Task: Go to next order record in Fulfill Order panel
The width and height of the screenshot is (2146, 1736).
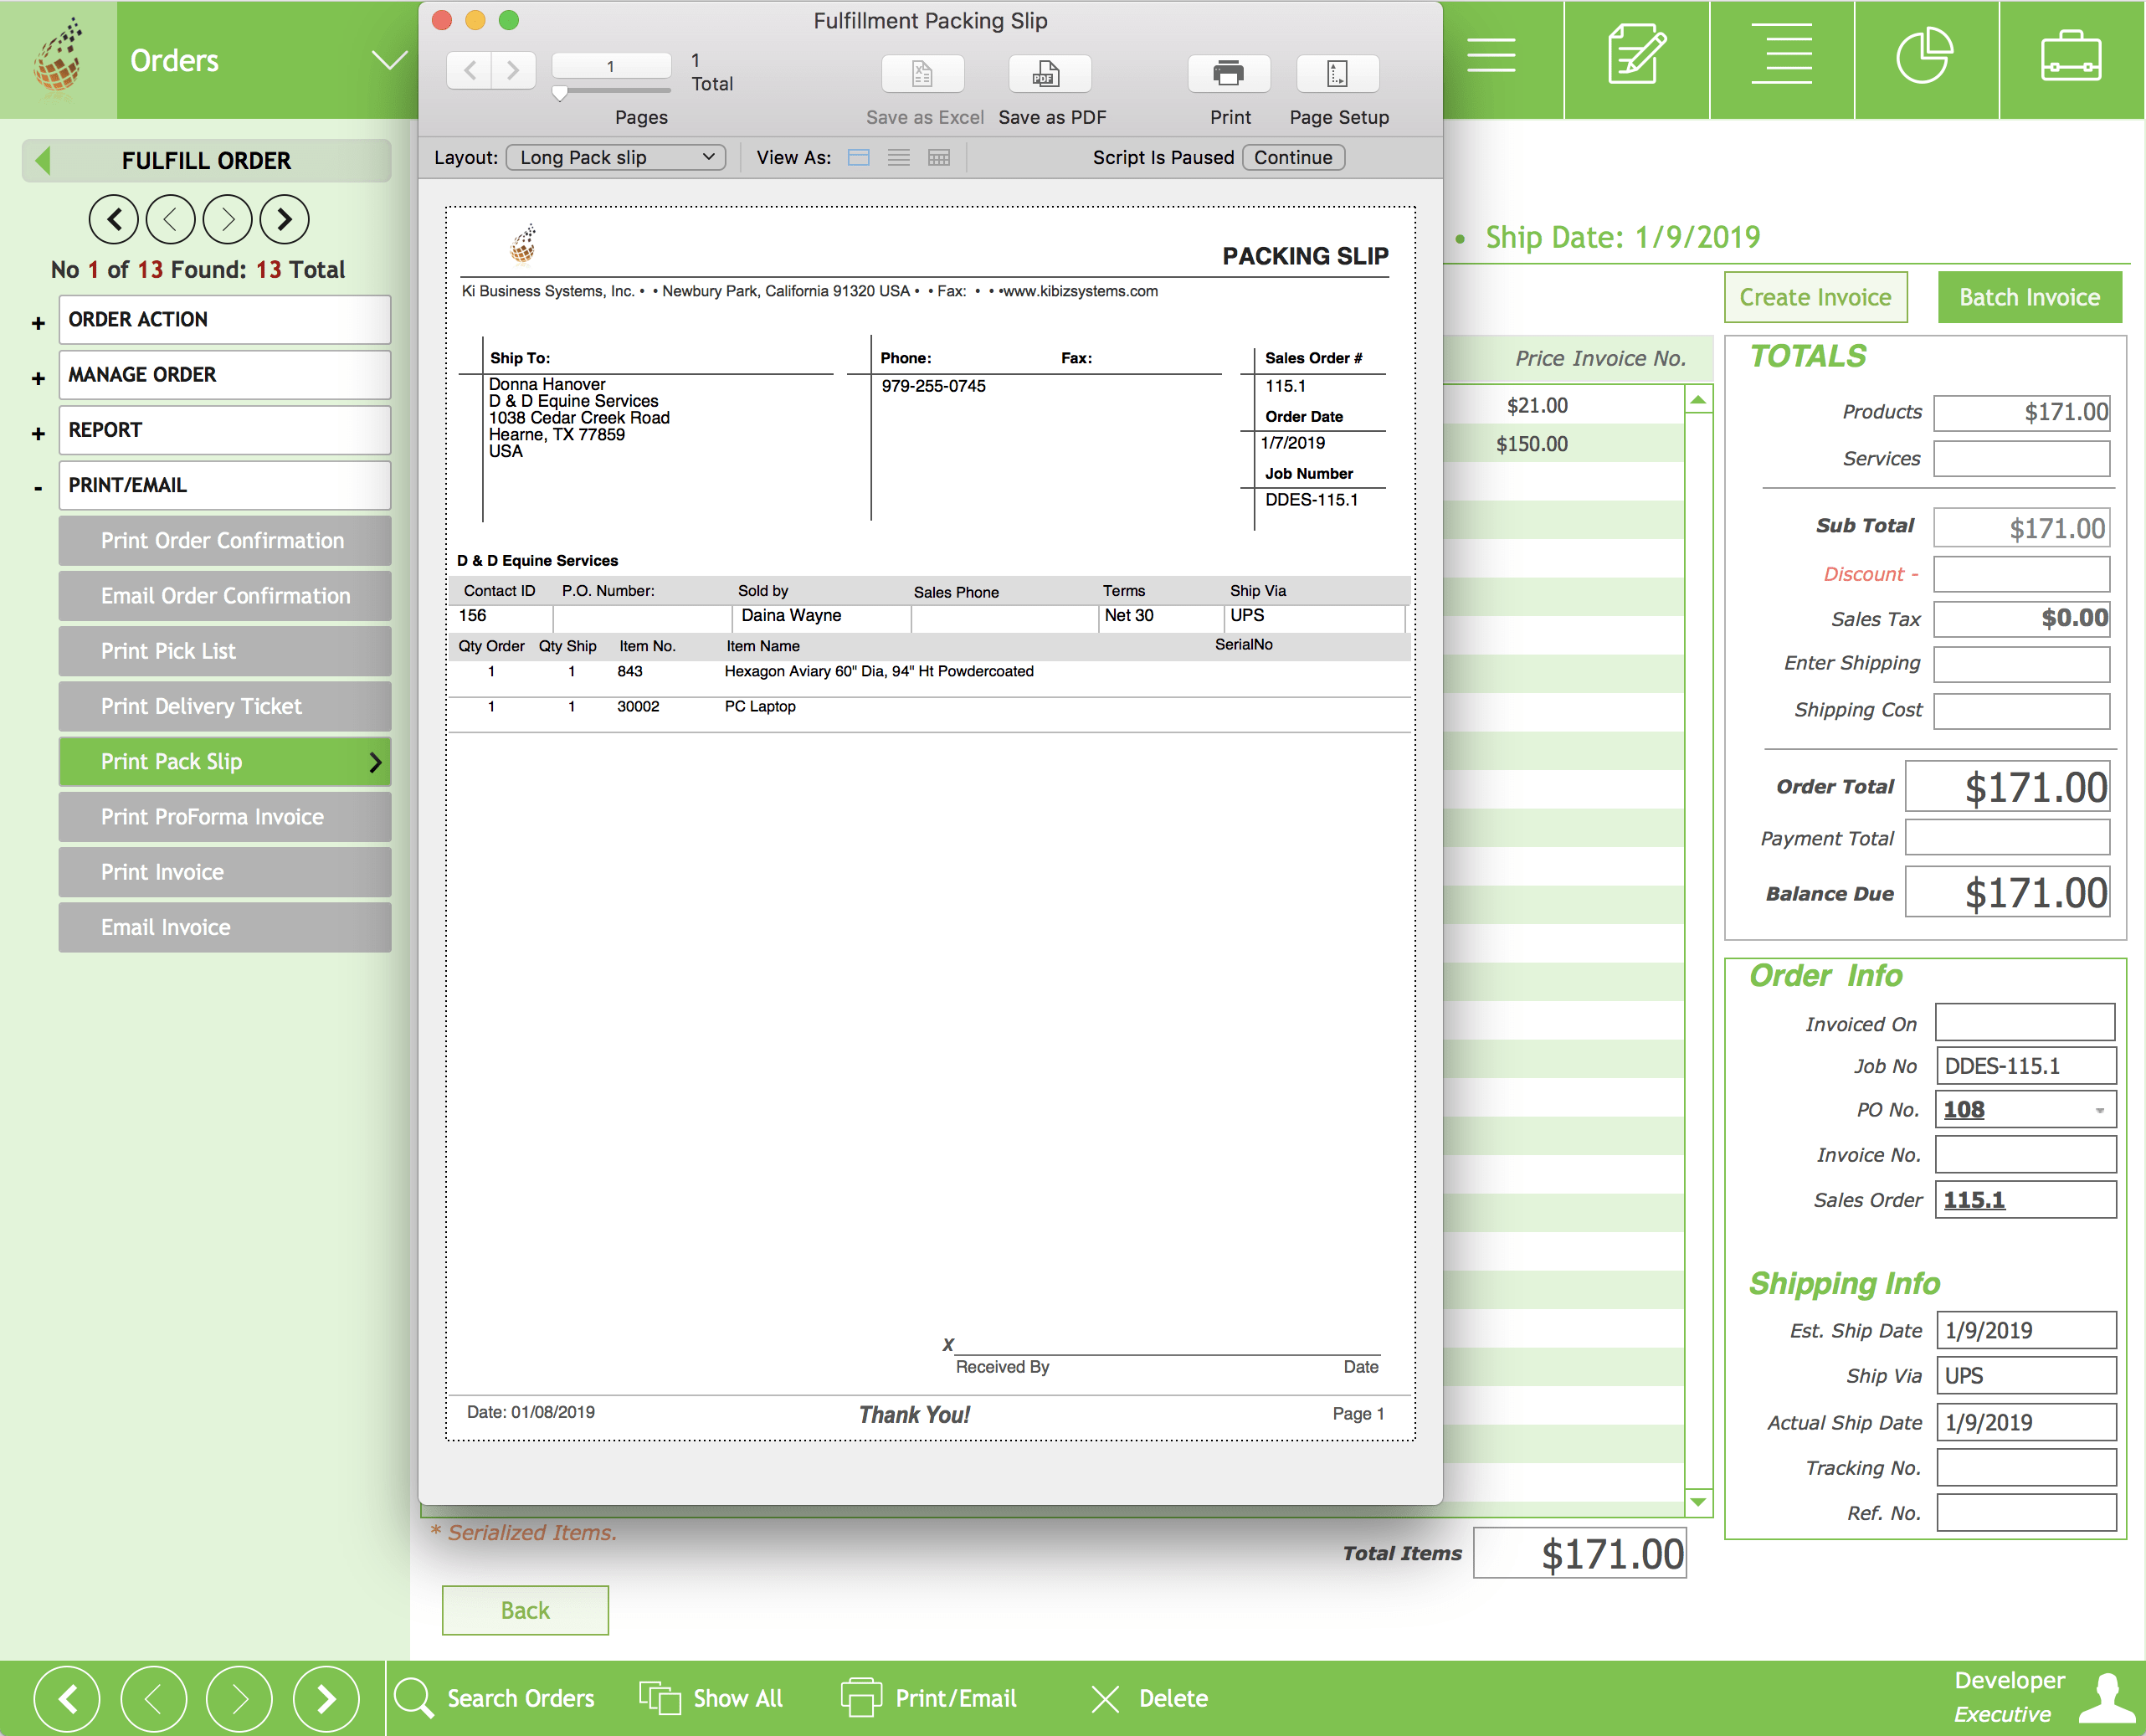Action: click(227, 219)
